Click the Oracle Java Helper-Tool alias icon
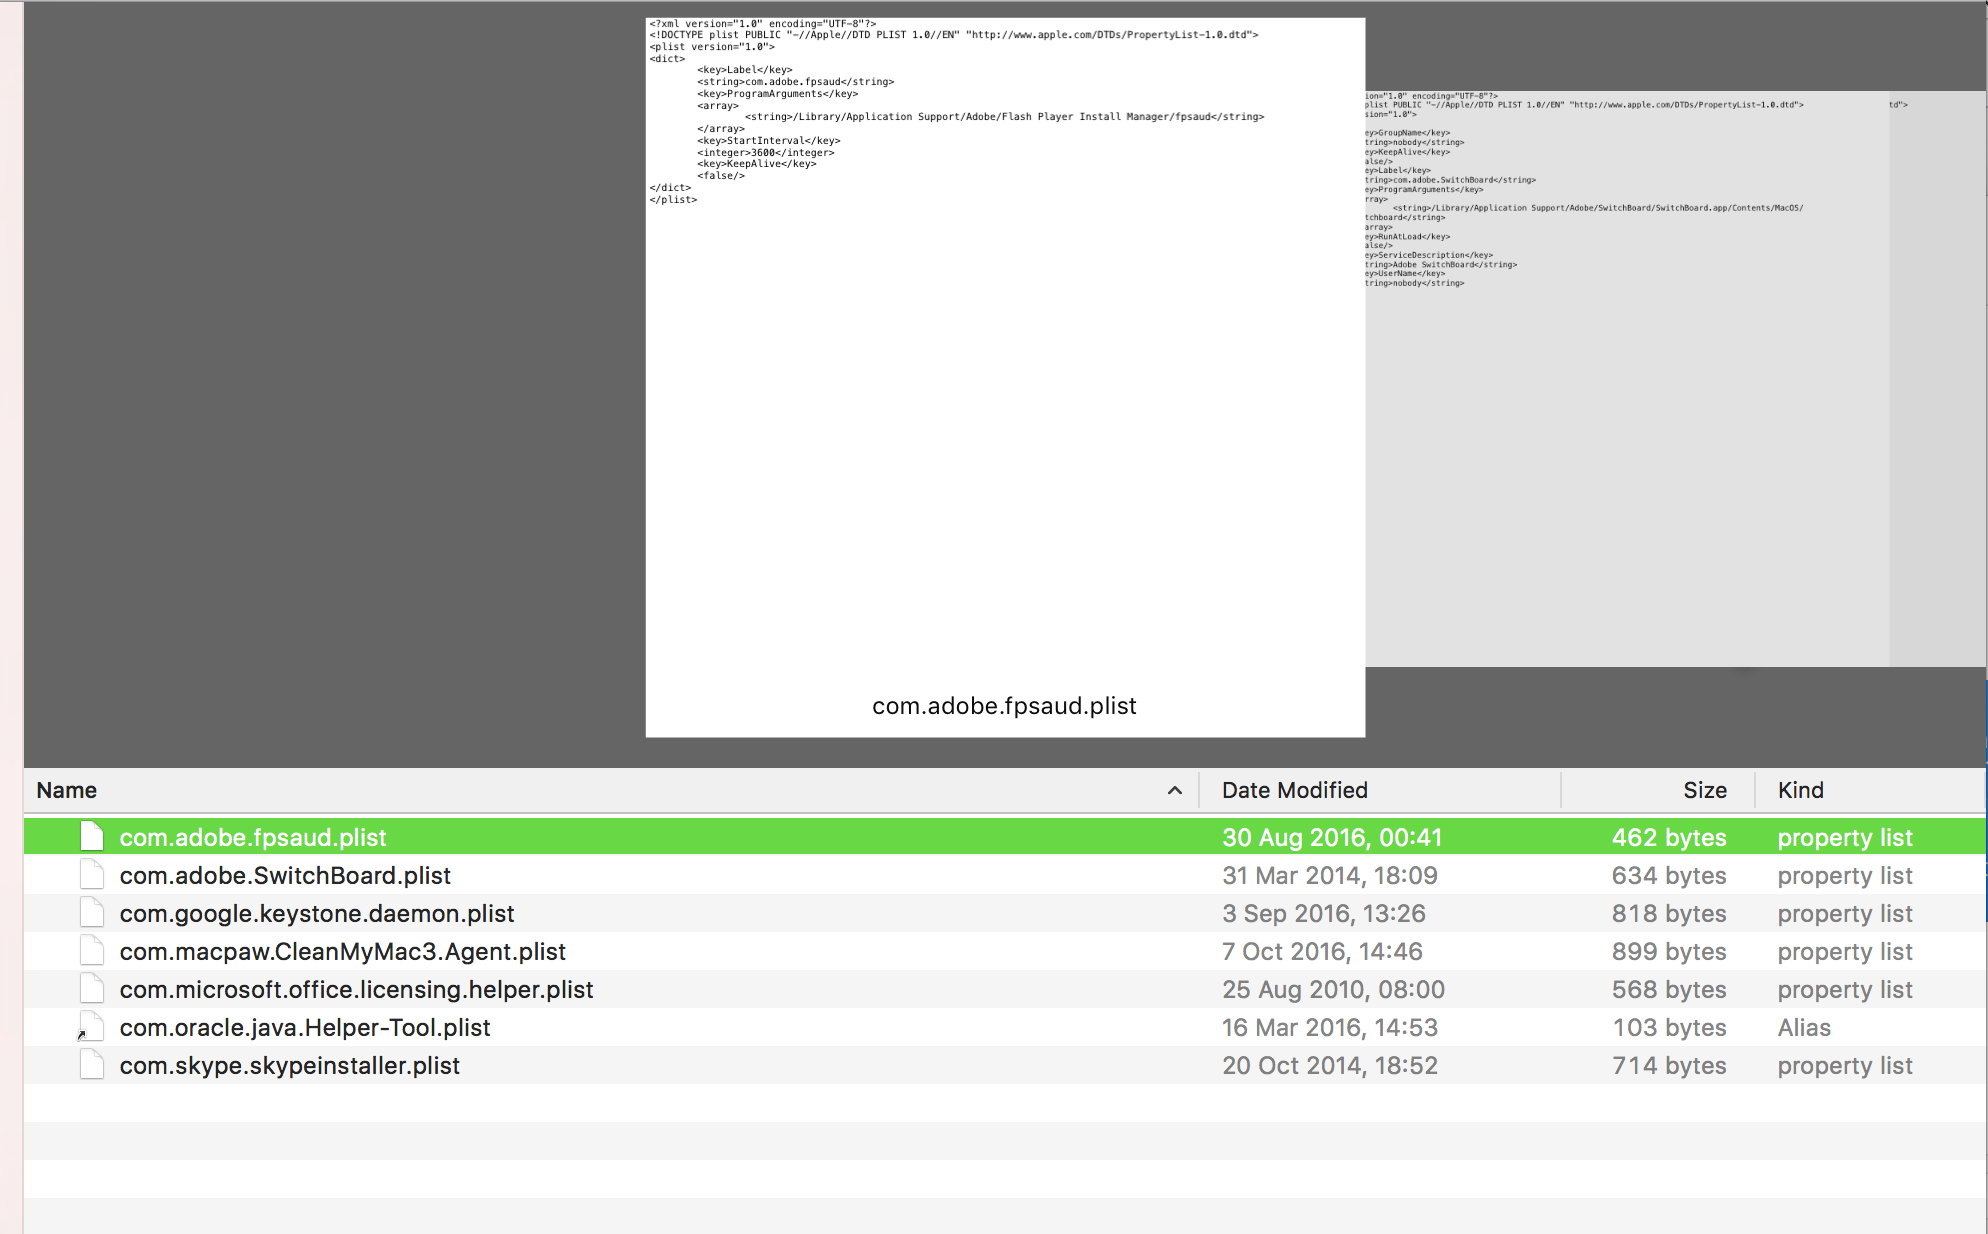This screenshot has width=1988, height=1234. (x=90, y=1027)
